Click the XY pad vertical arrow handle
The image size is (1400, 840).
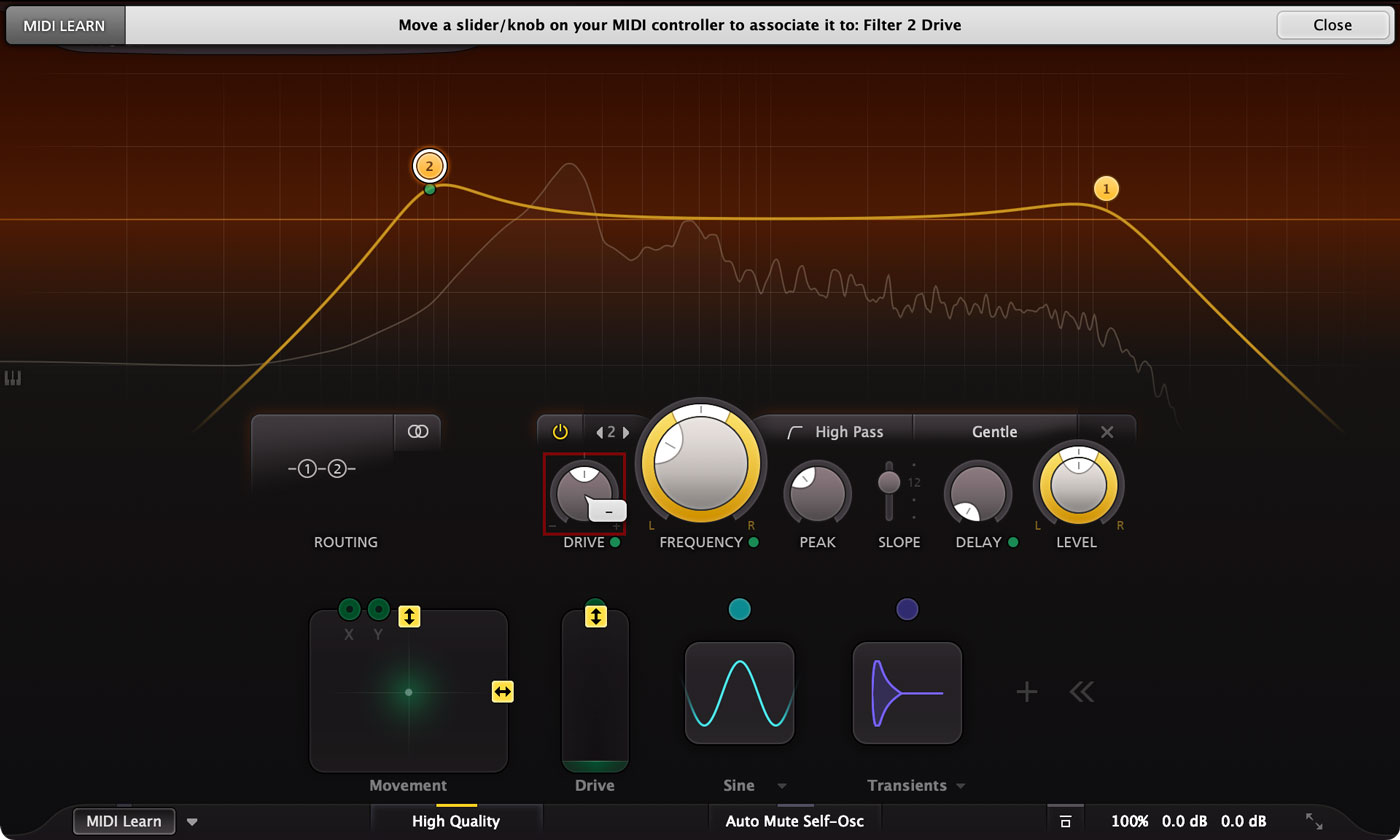409,616
